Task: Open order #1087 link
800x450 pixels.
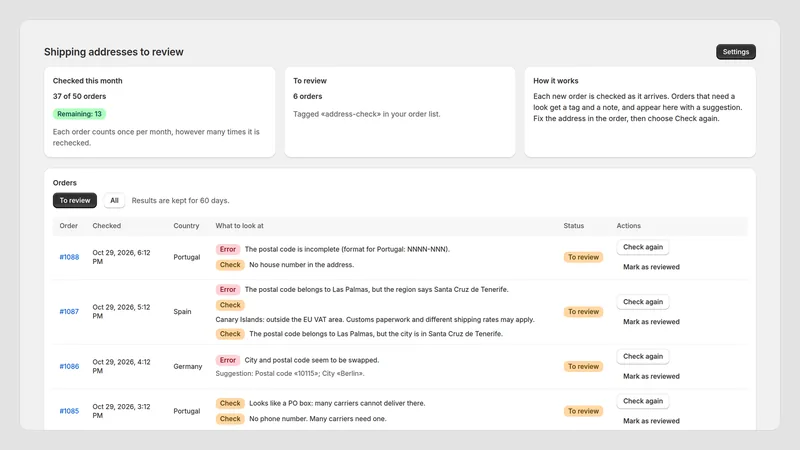Action: [69, 312]
